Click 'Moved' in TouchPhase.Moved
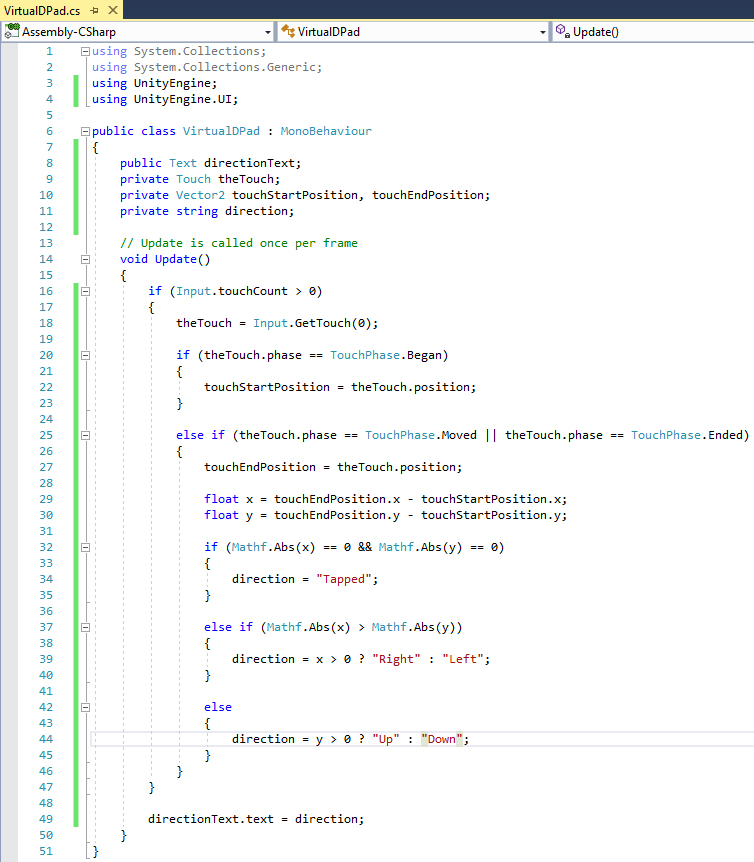This screenshot has height=862, width=754. tap(459, 435)
